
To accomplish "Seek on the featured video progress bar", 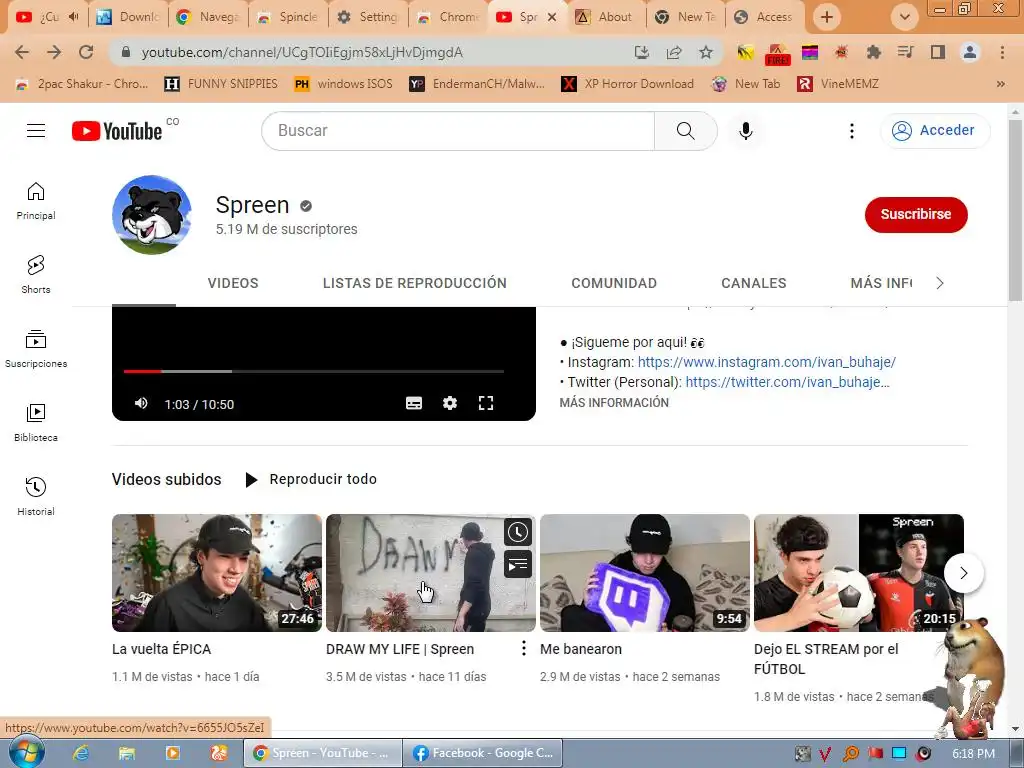I will pyautogui.click(x=313, y=371).
